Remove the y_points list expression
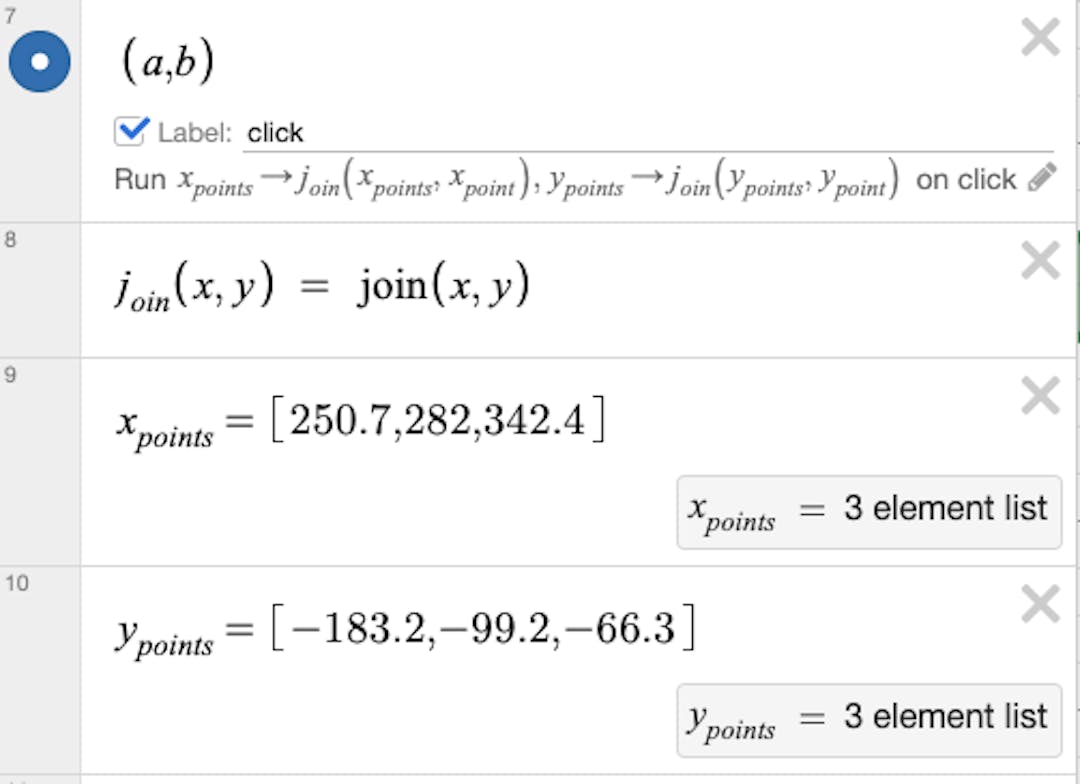 click(1040, 604)
